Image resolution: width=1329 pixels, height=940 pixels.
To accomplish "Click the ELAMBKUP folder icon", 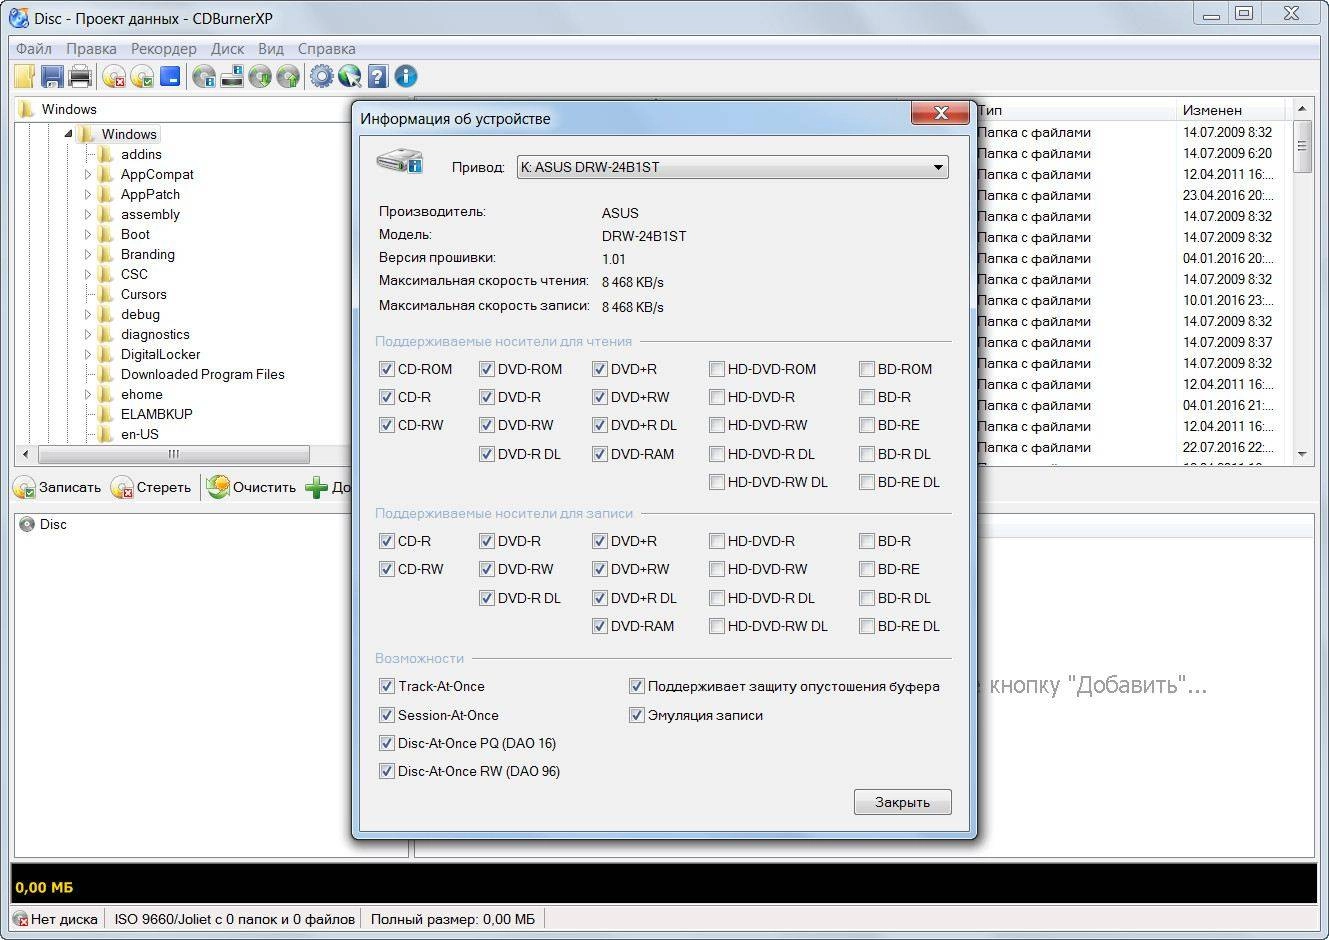I will (x=105, y=414).
